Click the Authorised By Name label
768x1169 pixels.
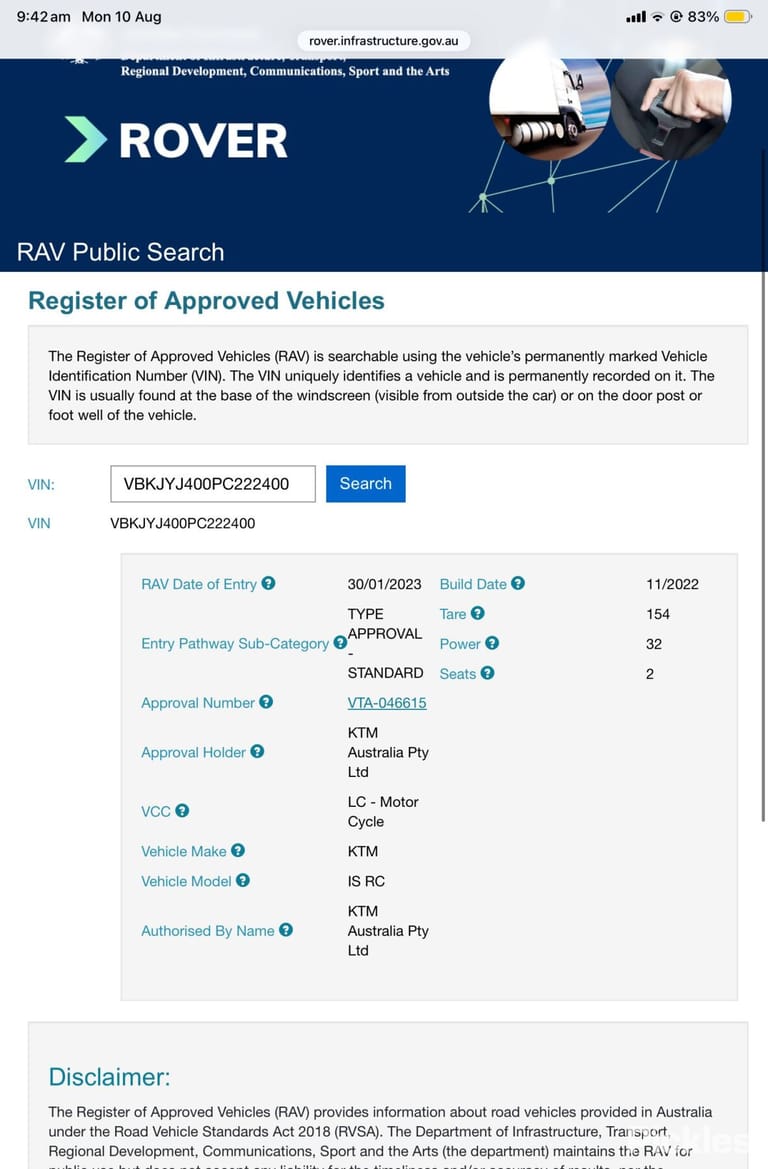pyautogui.click(x=207, y=930)
